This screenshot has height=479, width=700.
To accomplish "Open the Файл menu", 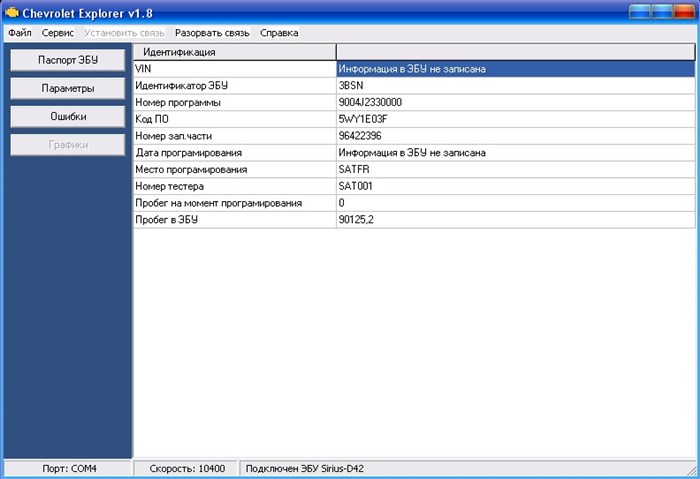I will coord(20,33).
